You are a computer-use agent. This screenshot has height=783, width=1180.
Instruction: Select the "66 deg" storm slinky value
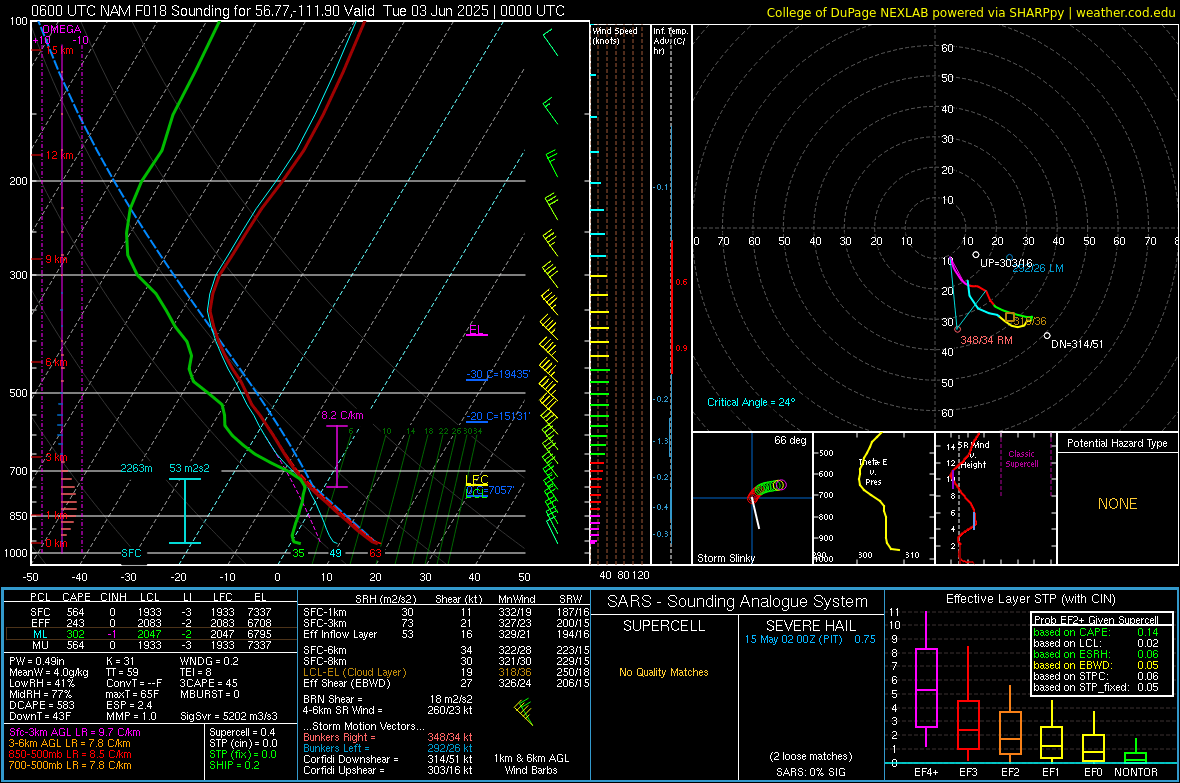790,440
